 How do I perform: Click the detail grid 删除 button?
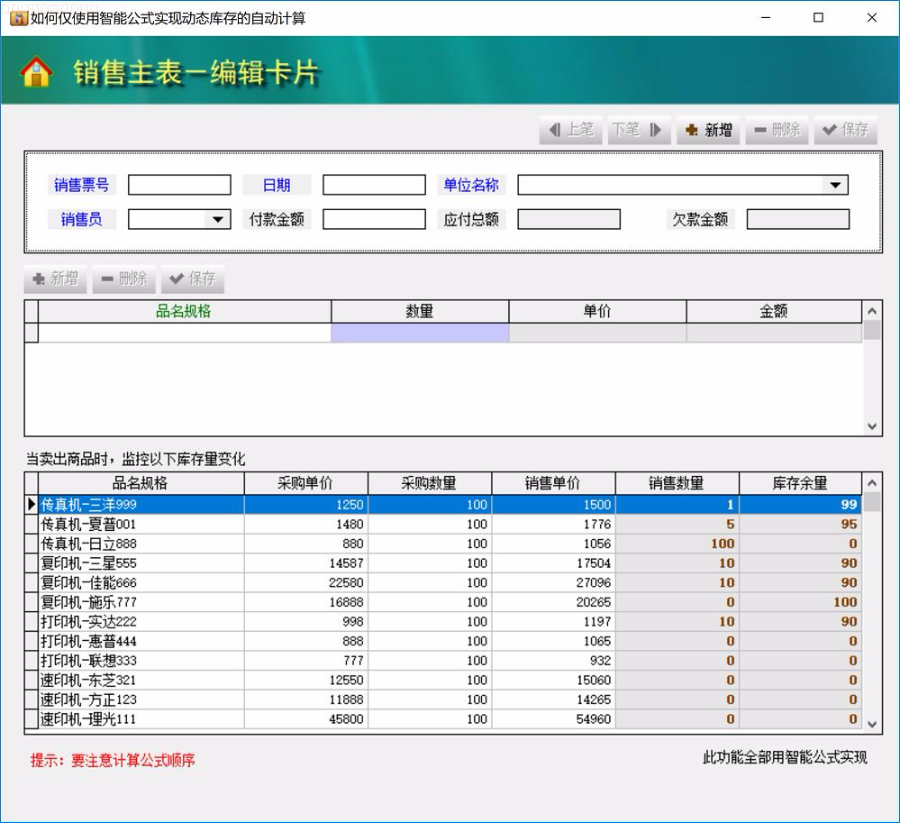pos(124,279)
